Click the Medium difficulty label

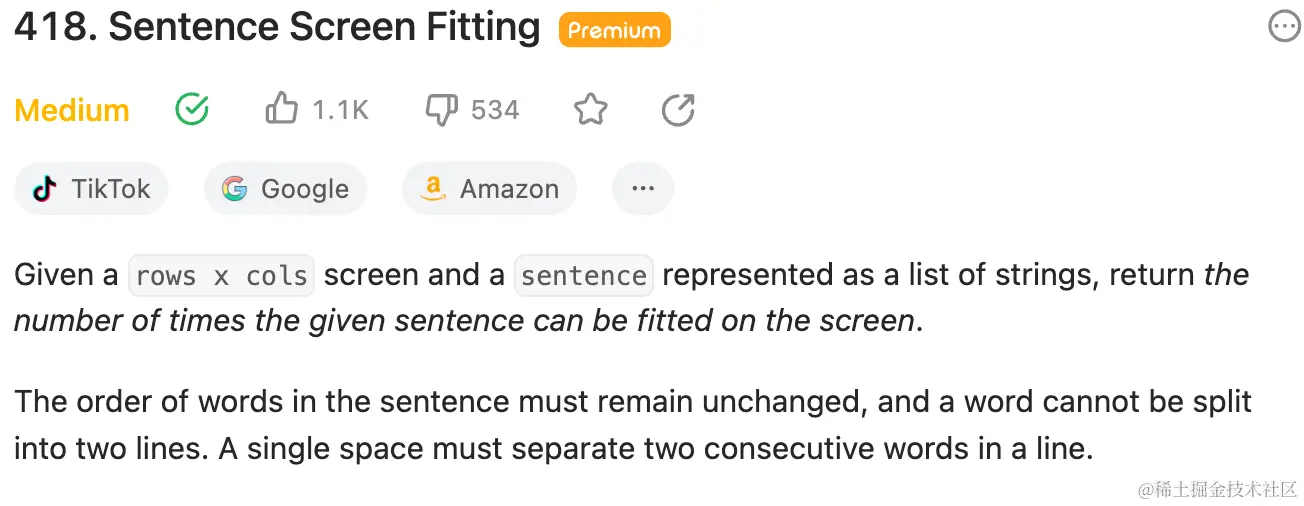[x=72, y=110]
